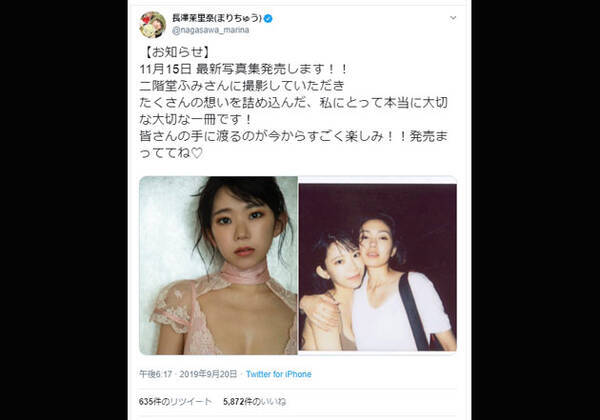600x420 pixels.
Task: Click the 午後6:17 time text
Action: point(156,374)
